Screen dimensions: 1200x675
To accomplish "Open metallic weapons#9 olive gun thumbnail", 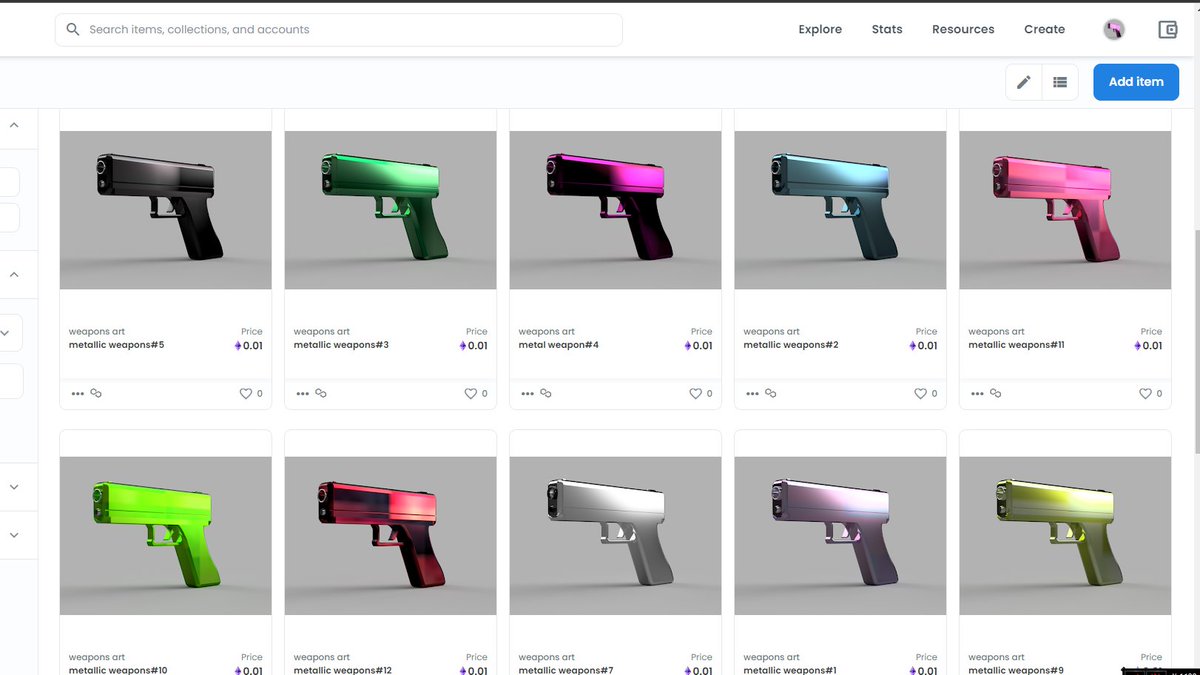I will 1066,536.
